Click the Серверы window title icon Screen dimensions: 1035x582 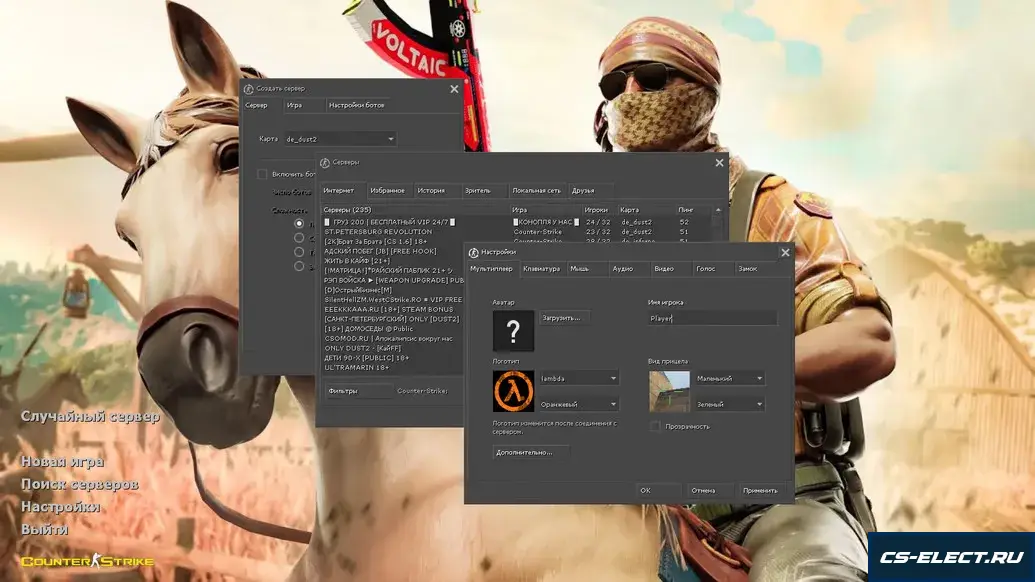pyautogui.click(x=325, y=163)
